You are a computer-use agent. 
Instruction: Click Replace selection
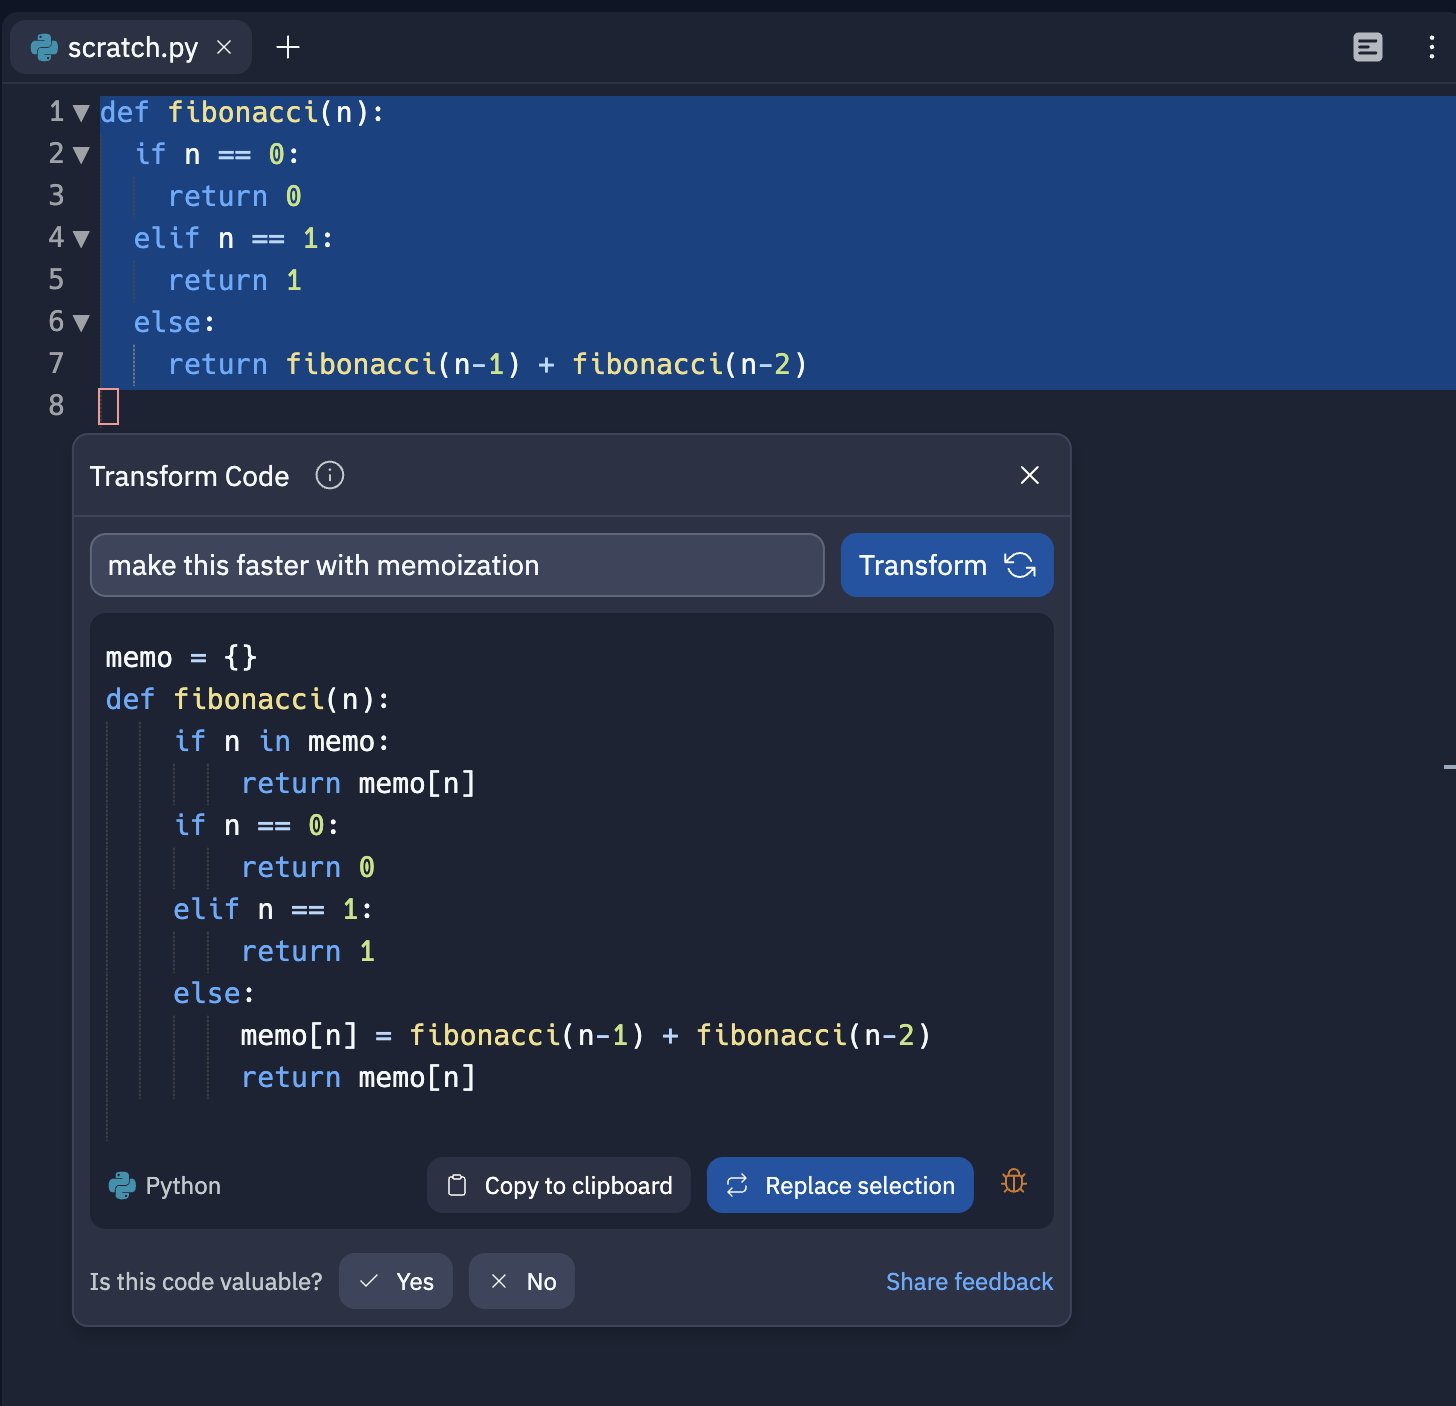(839, 1185)
